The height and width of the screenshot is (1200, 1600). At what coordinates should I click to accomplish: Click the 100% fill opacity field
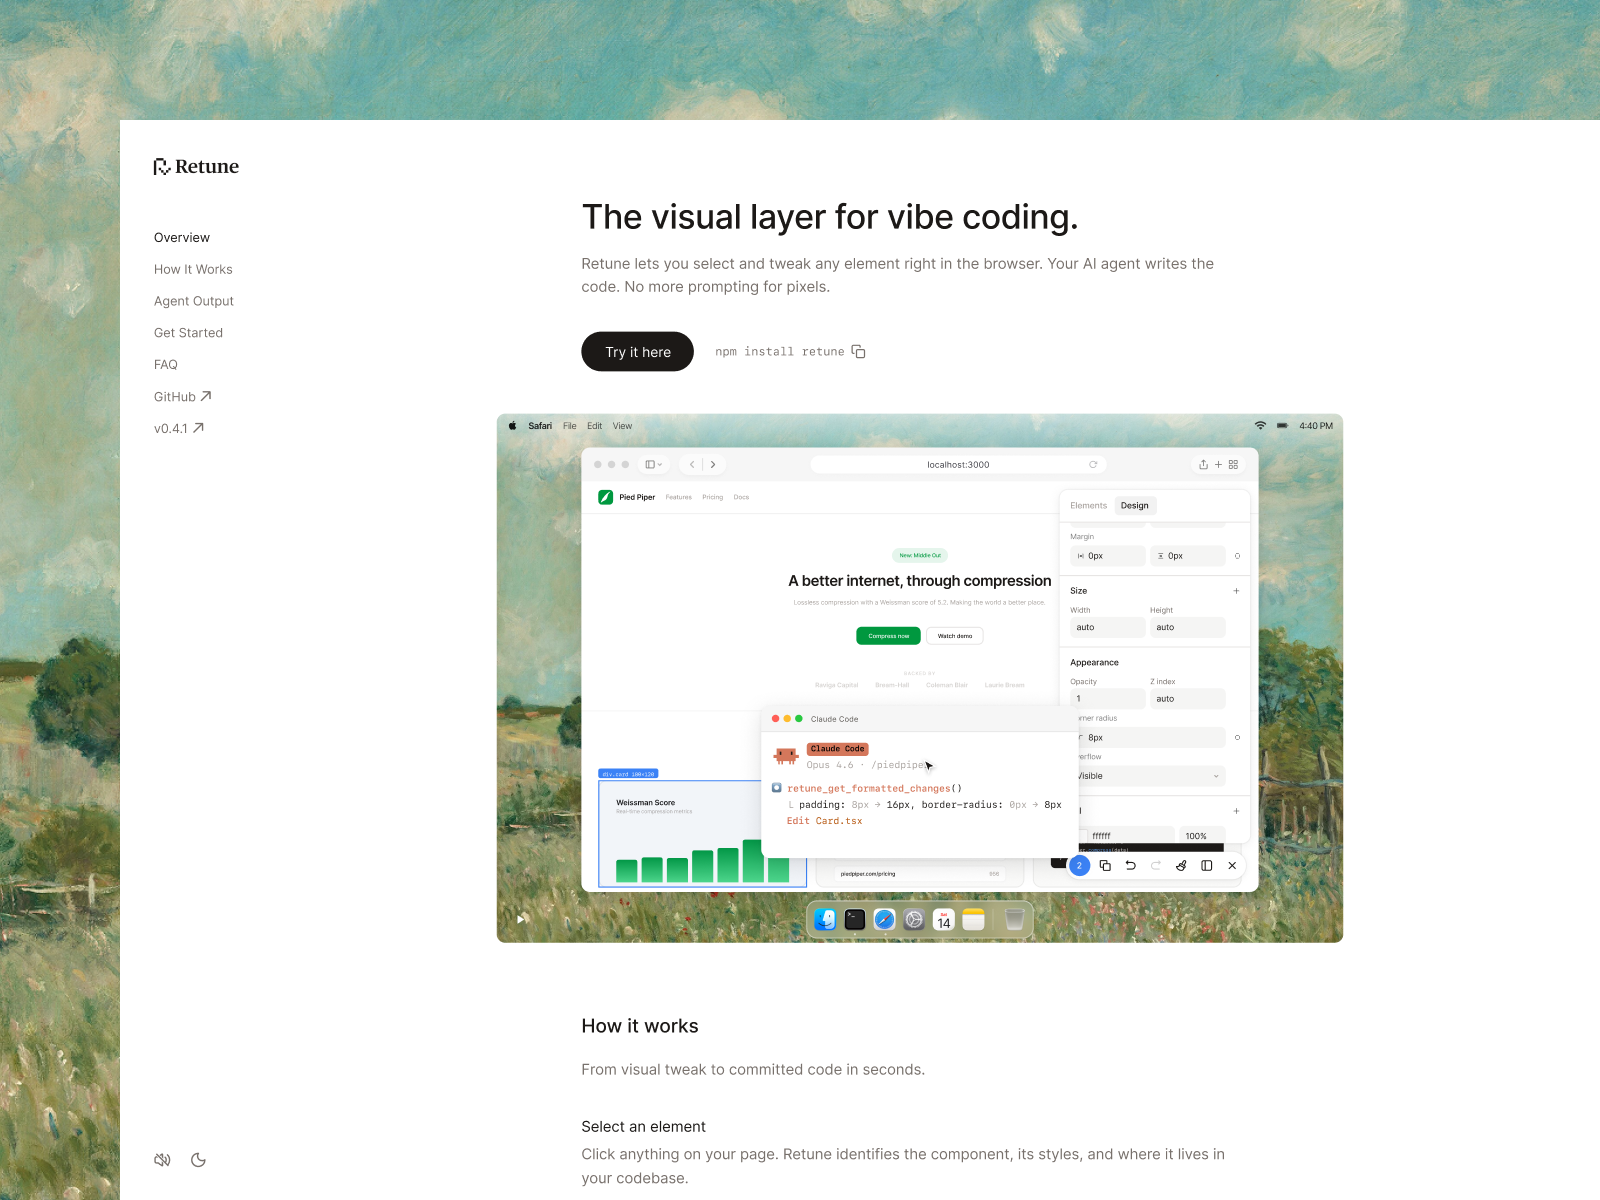pyautogui.click(x=1202, y=835)
